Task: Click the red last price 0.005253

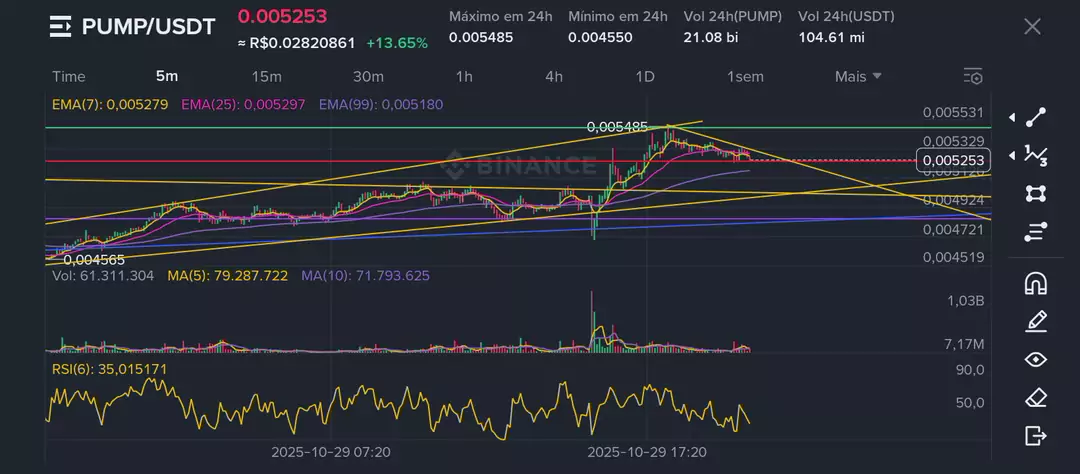Action: click(x=282, y=16)
